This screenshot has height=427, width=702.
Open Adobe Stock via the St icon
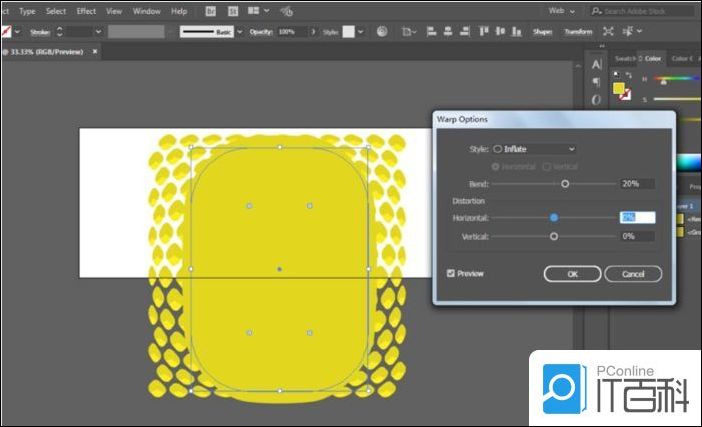(x=233, y=11)
